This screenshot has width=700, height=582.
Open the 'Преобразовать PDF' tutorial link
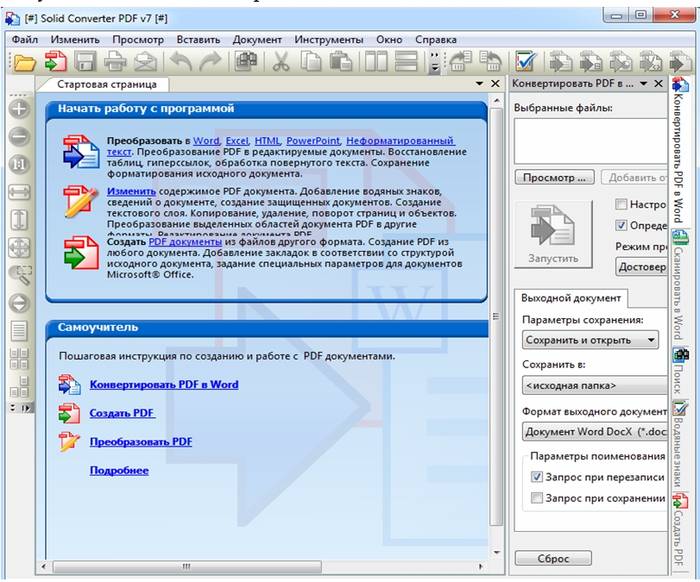tap(141, 441)
